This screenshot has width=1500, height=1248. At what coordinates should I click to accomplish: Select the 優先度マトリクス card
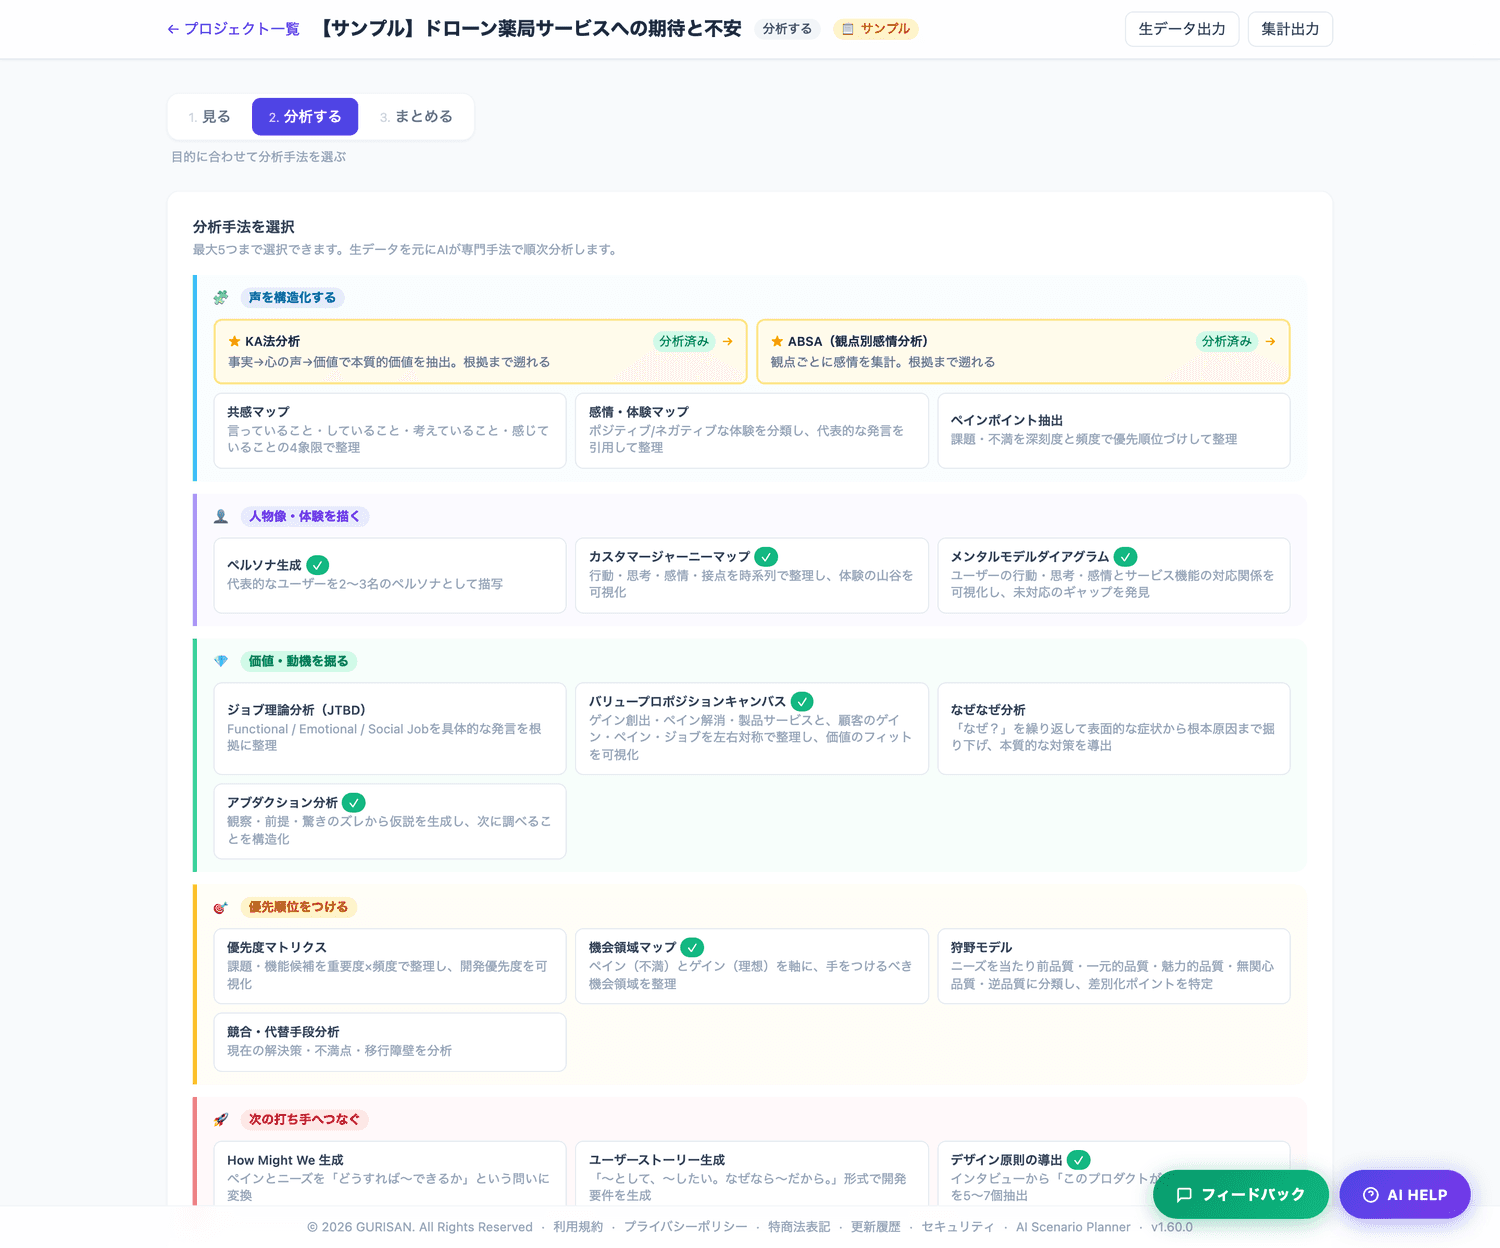tap(390, 966)
